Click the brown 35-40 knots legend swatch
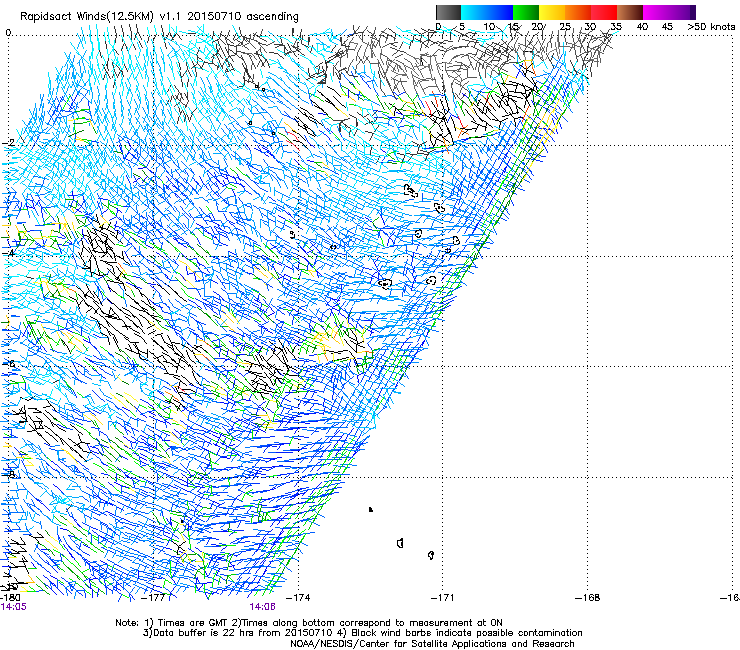This screenshot has width=740, height=650. (x=630, y=12)
